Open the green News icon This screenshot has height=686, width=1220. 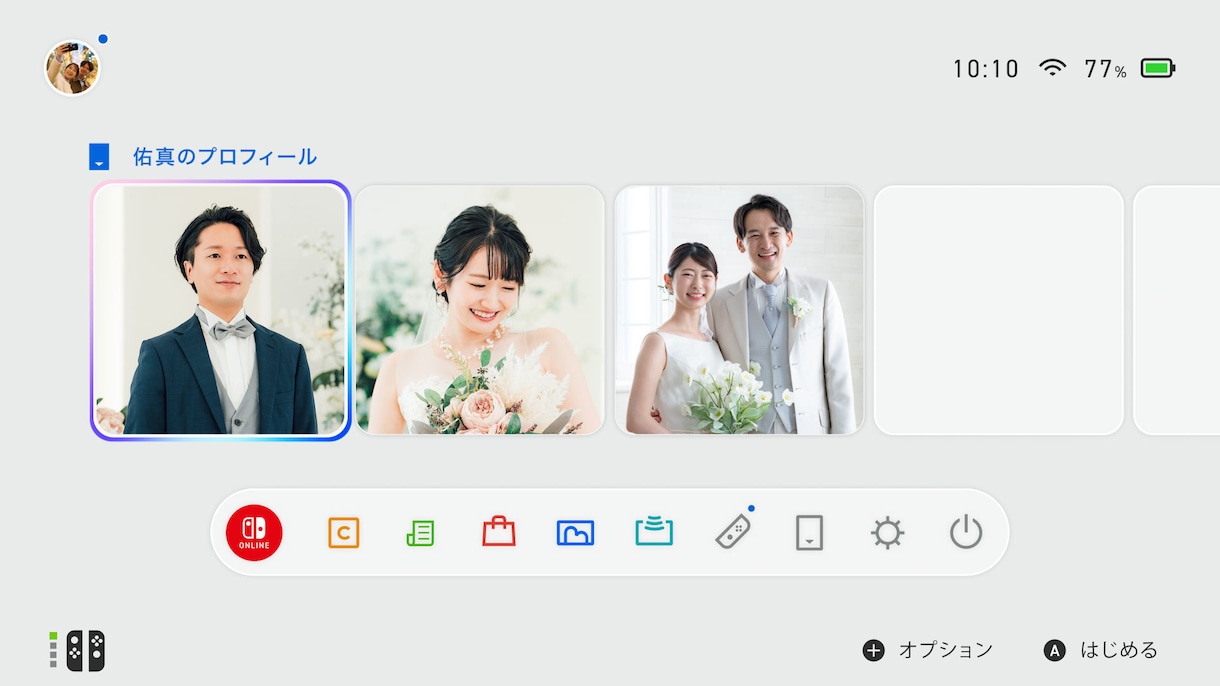point(421,533)
